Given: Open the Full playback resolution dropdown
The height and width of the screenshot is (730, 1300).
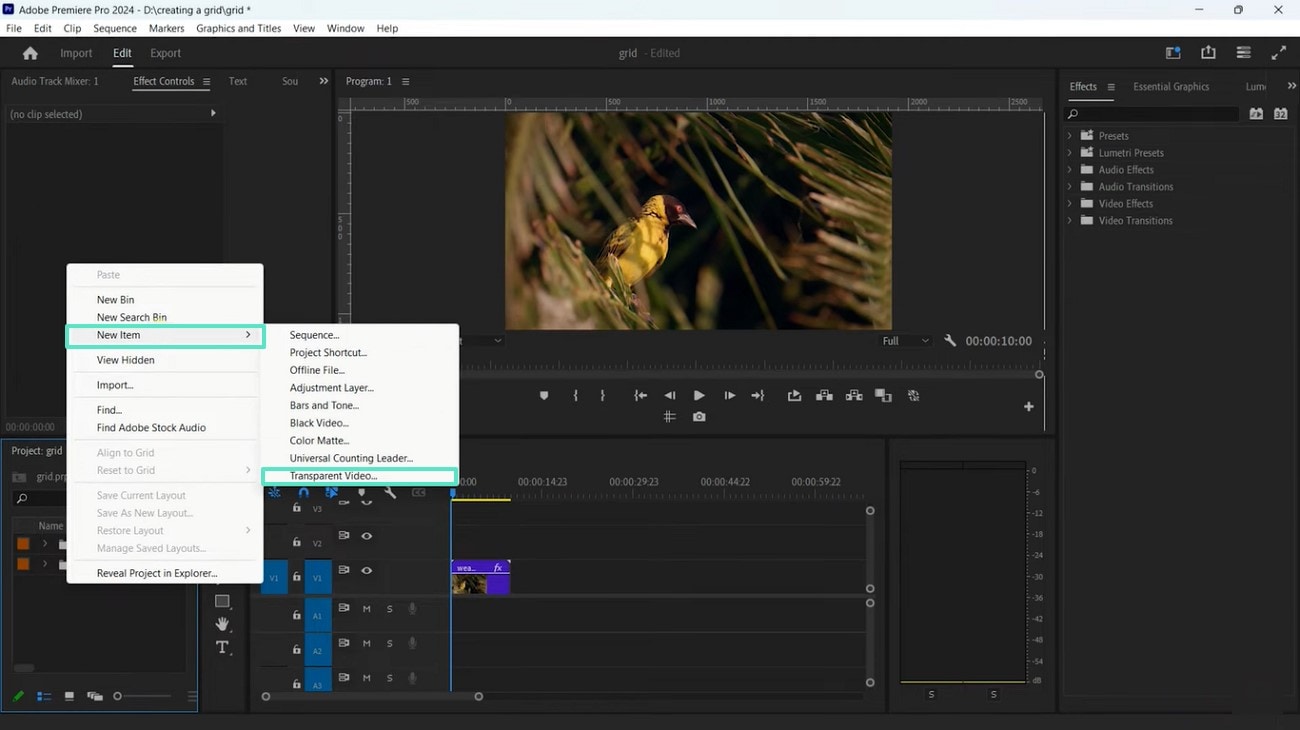Looking at the screenshot, I should [905, 341].
